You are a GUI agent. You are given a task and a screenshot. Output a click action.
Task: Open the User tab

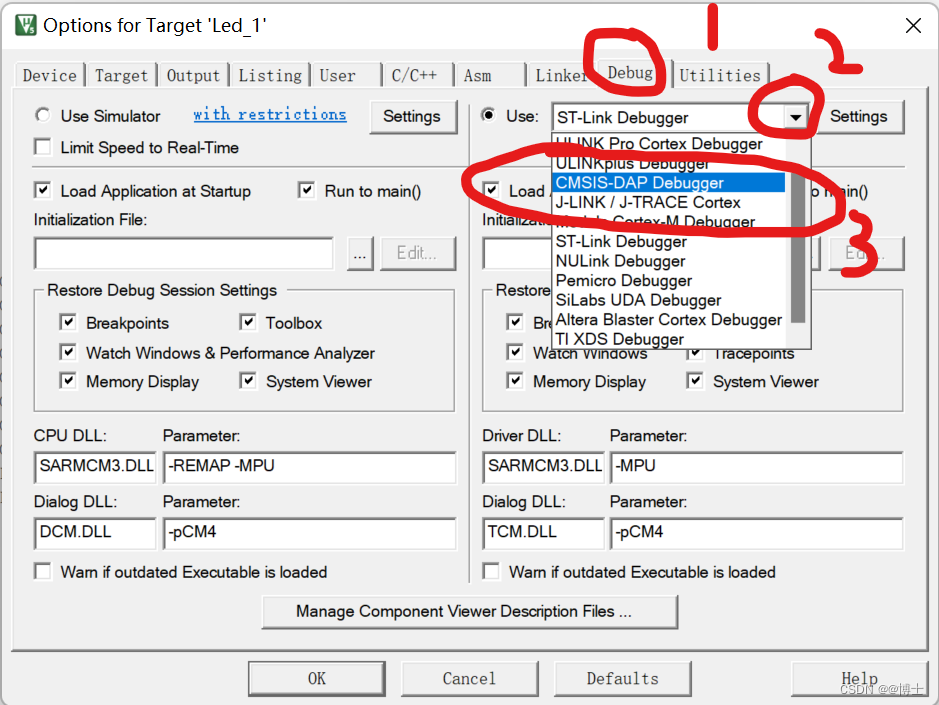pyautogui.click(x=346, y=75)
